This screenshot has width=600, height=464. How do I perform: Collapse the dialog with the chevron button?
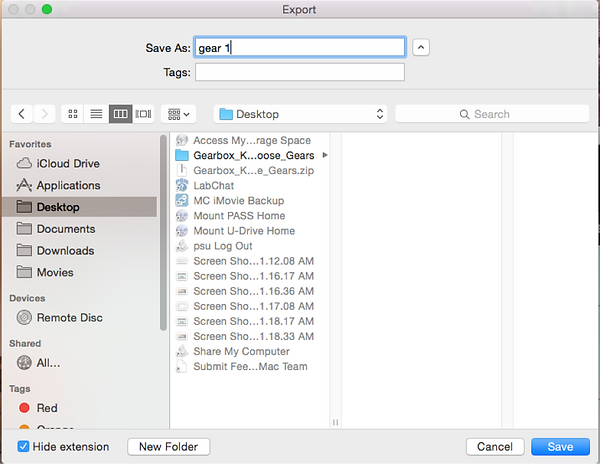point(421,47)
